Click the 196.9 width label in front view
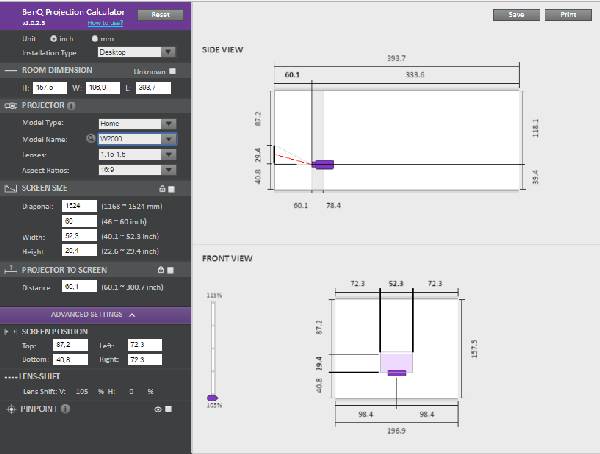The image size is (600, 454). (x=396, y=431)
